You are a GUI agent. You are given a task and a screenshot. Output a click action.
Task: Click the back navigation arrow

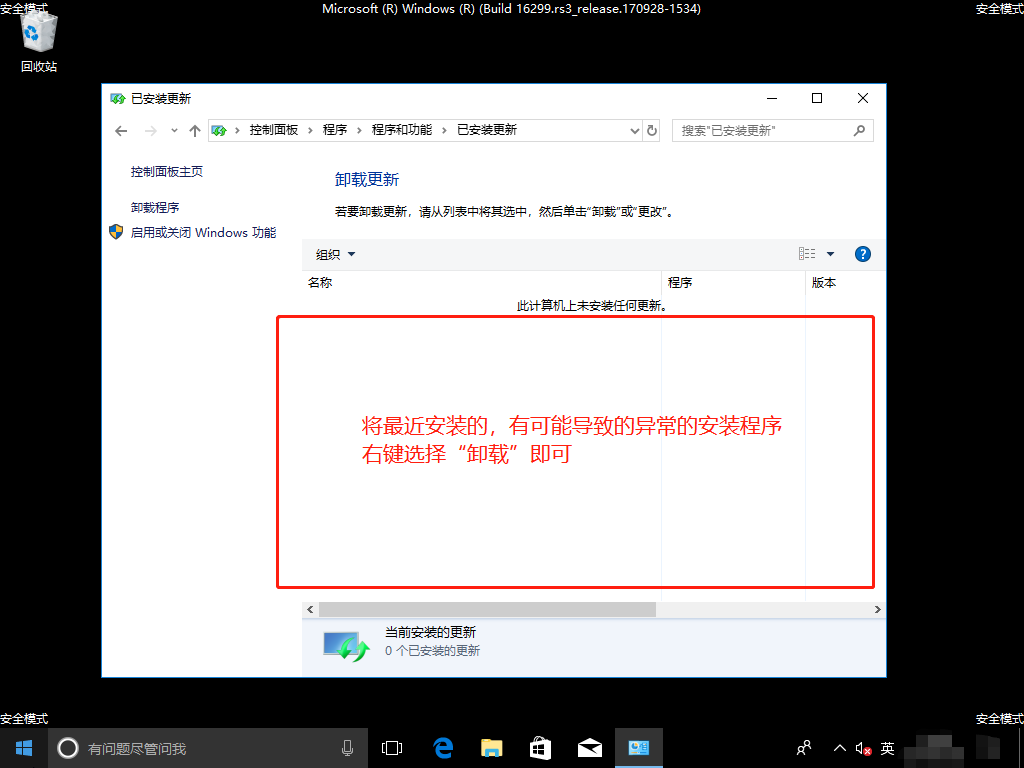121,131
